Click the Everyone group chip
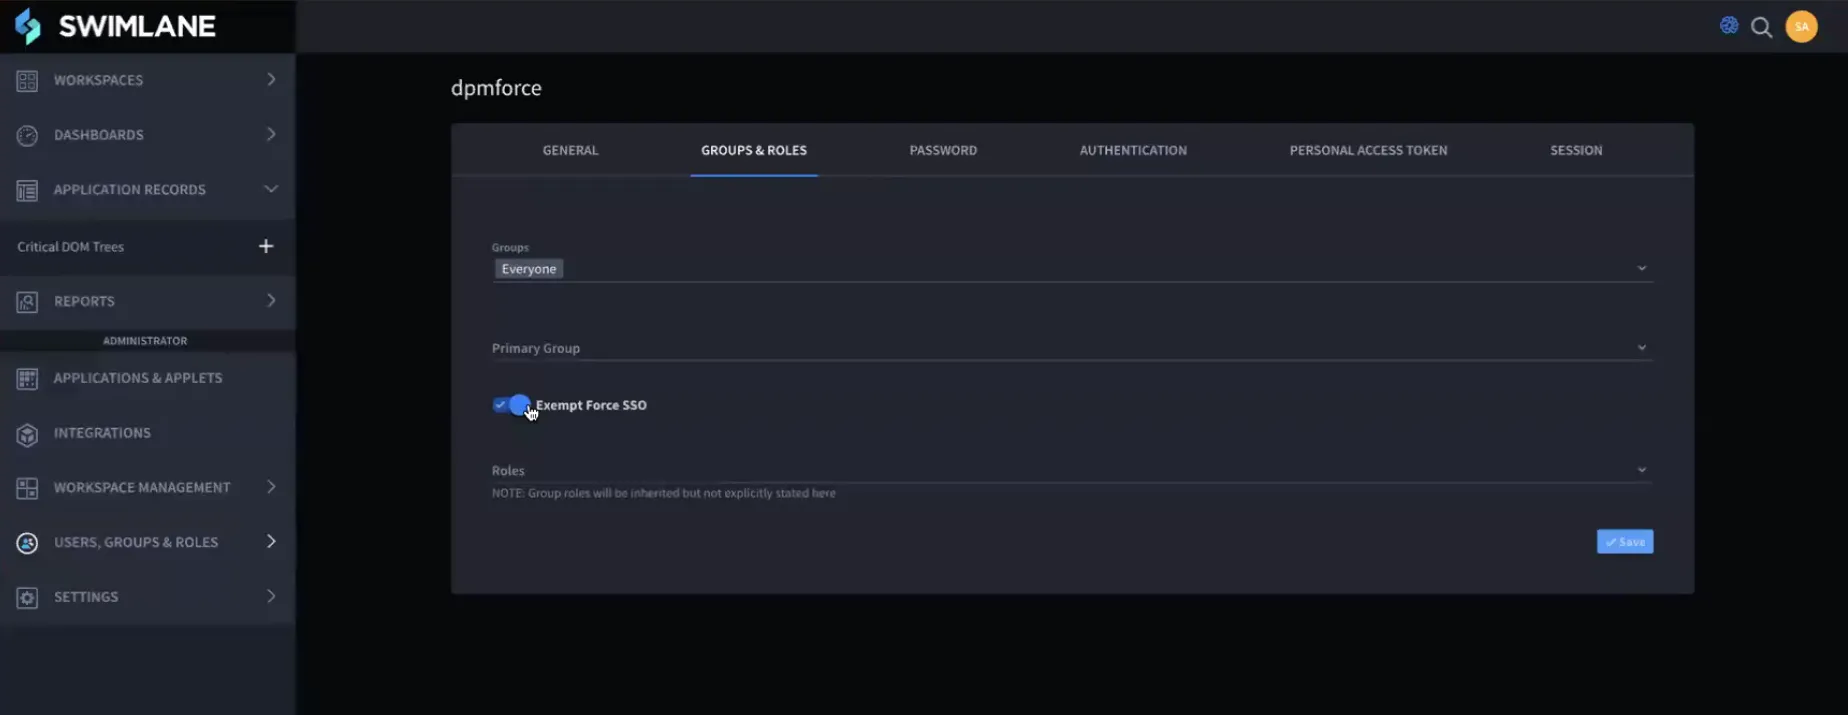The height and width of the screenshot is (715, 1848). 529,269
